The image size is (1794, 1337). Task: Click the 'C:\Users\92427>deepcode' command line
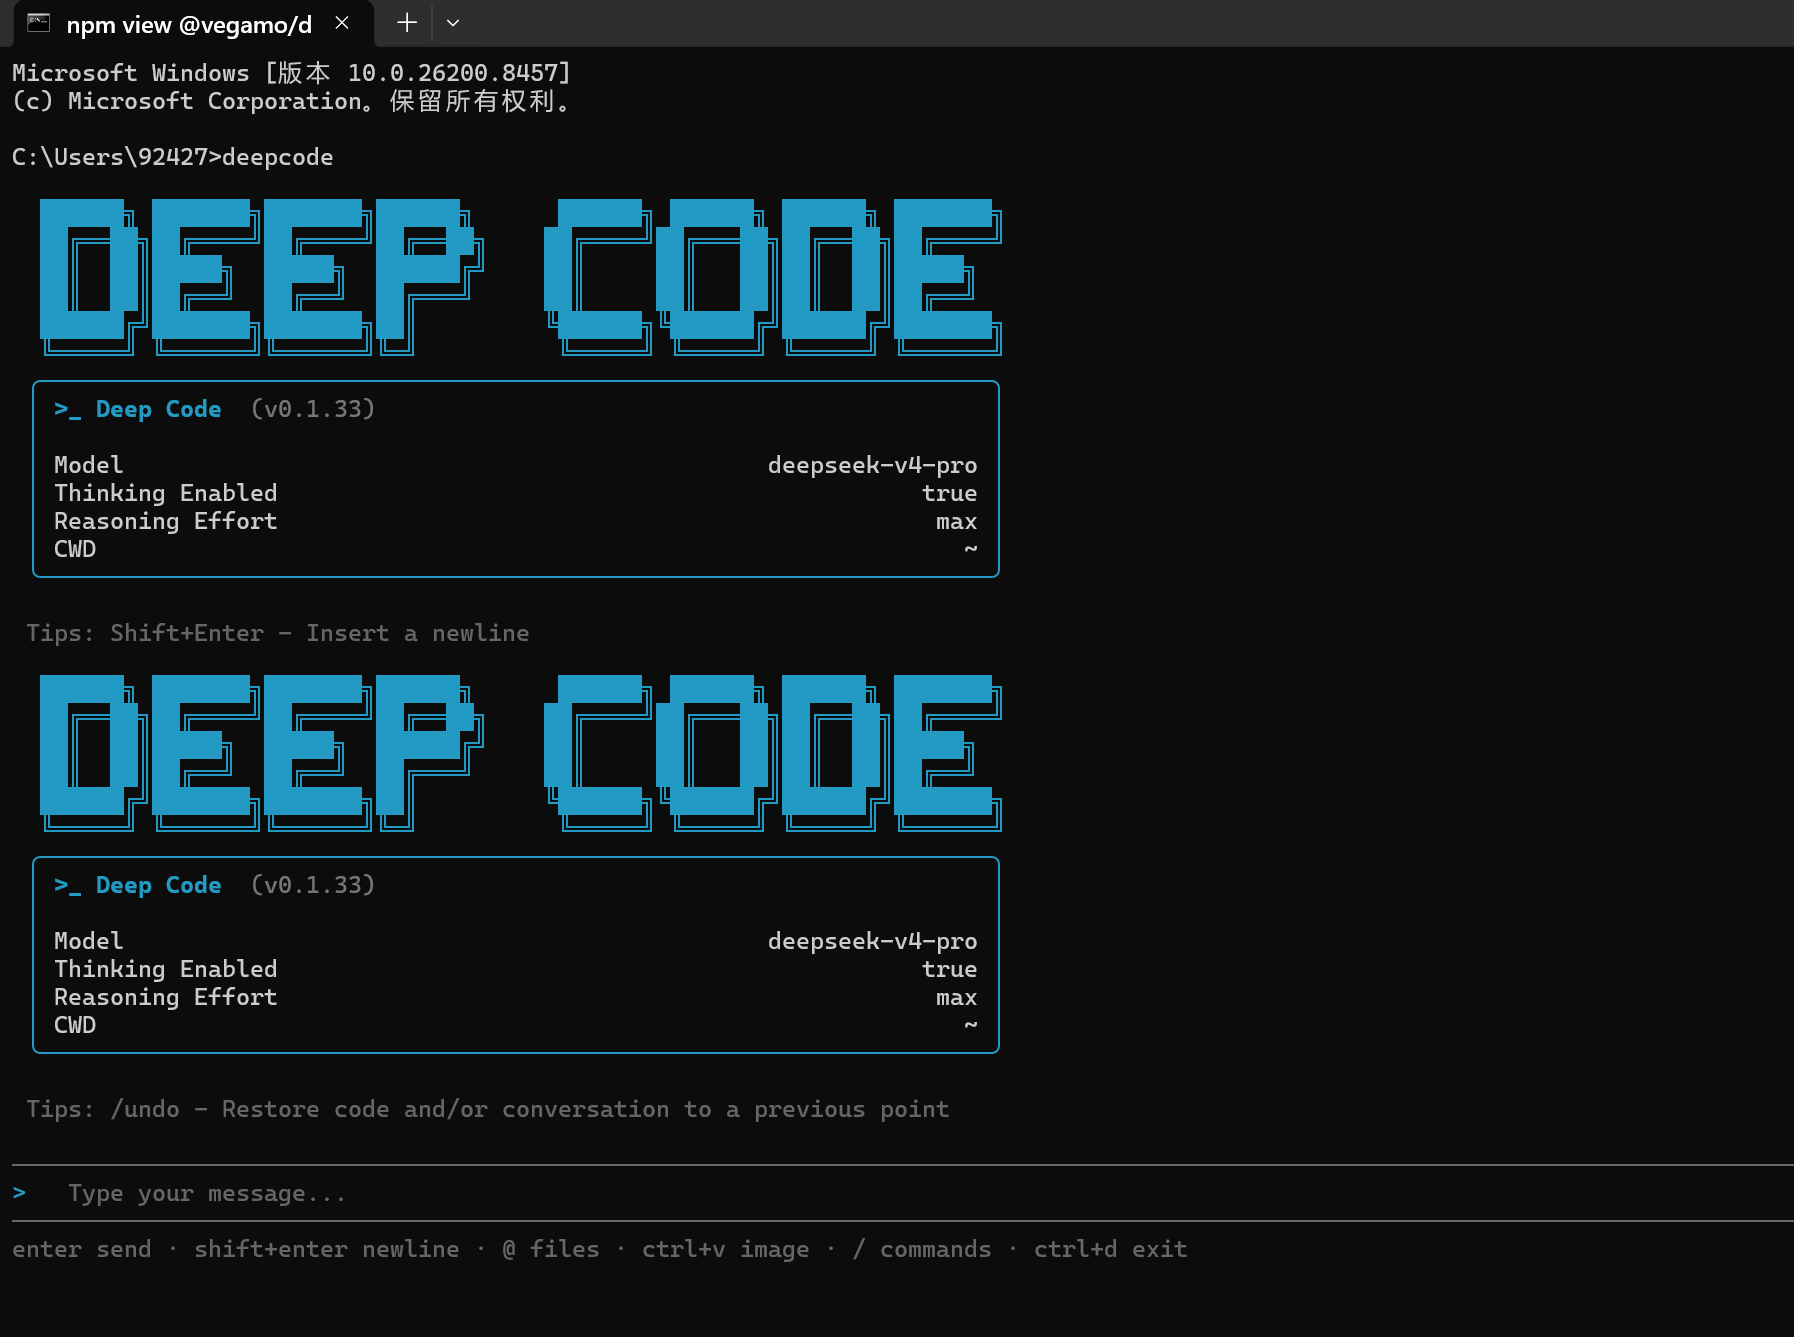[172, 157]
